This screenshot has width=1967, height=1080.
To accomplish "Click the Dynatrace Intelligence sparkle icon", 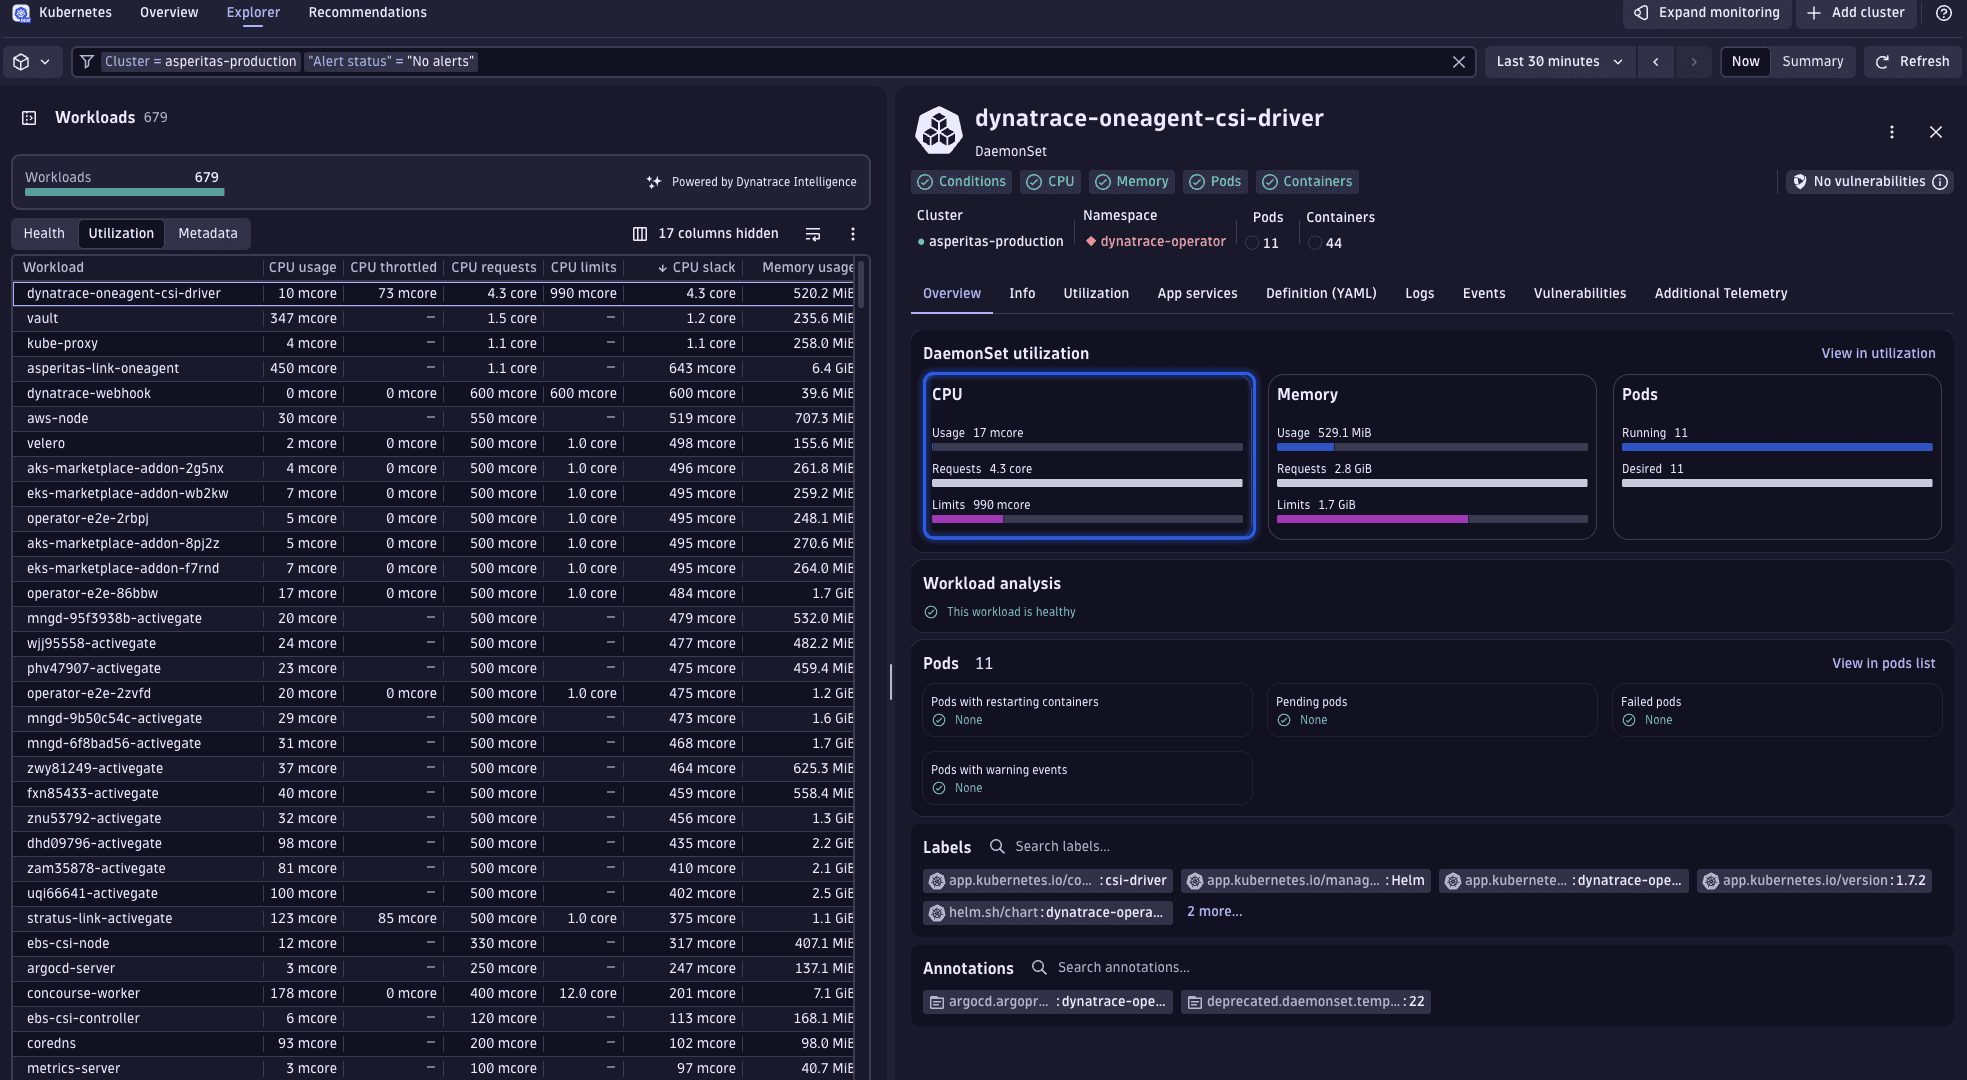I will point(653,182).
